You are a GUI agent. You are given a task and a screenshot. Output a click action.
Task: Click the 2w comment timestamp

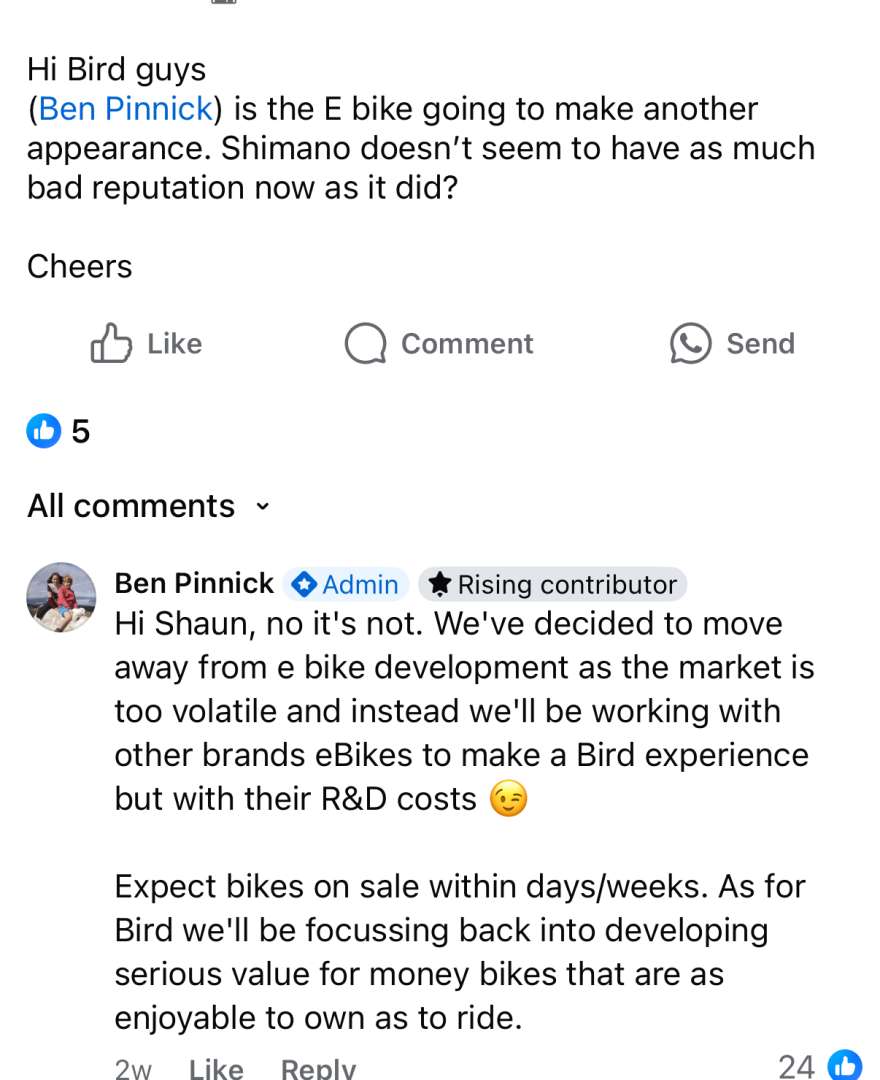tap(133, 1068)
